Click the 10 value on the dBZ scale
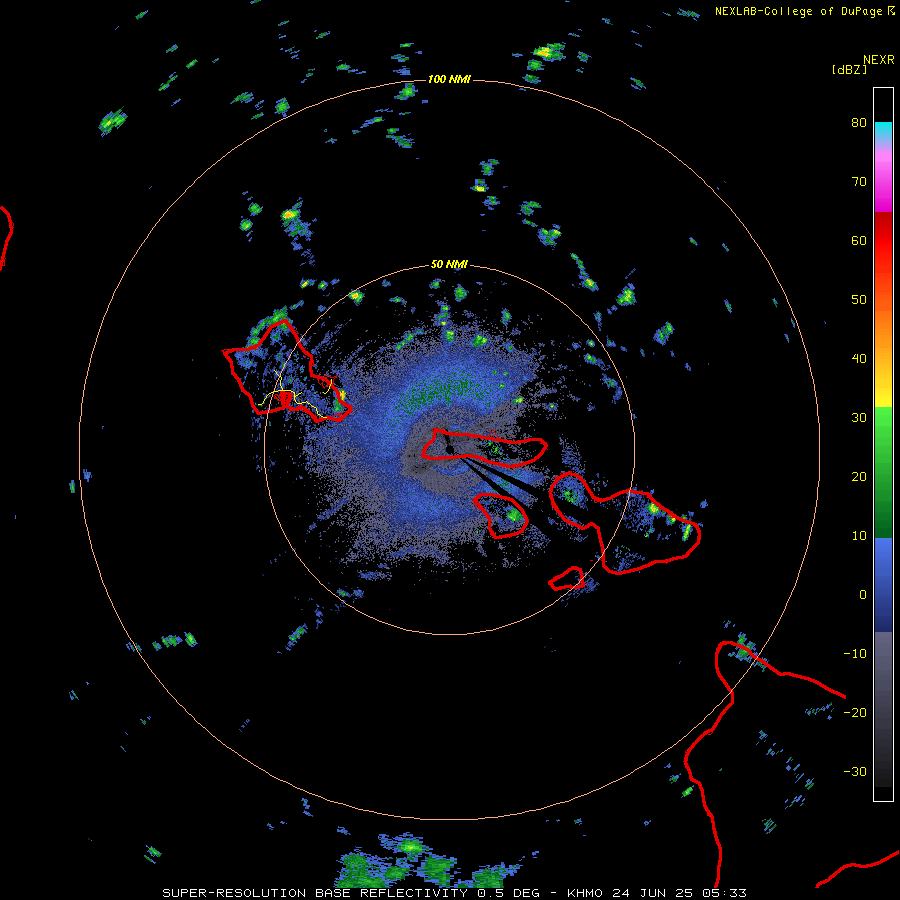Screen dimensions: 900x900 point(859,536)
